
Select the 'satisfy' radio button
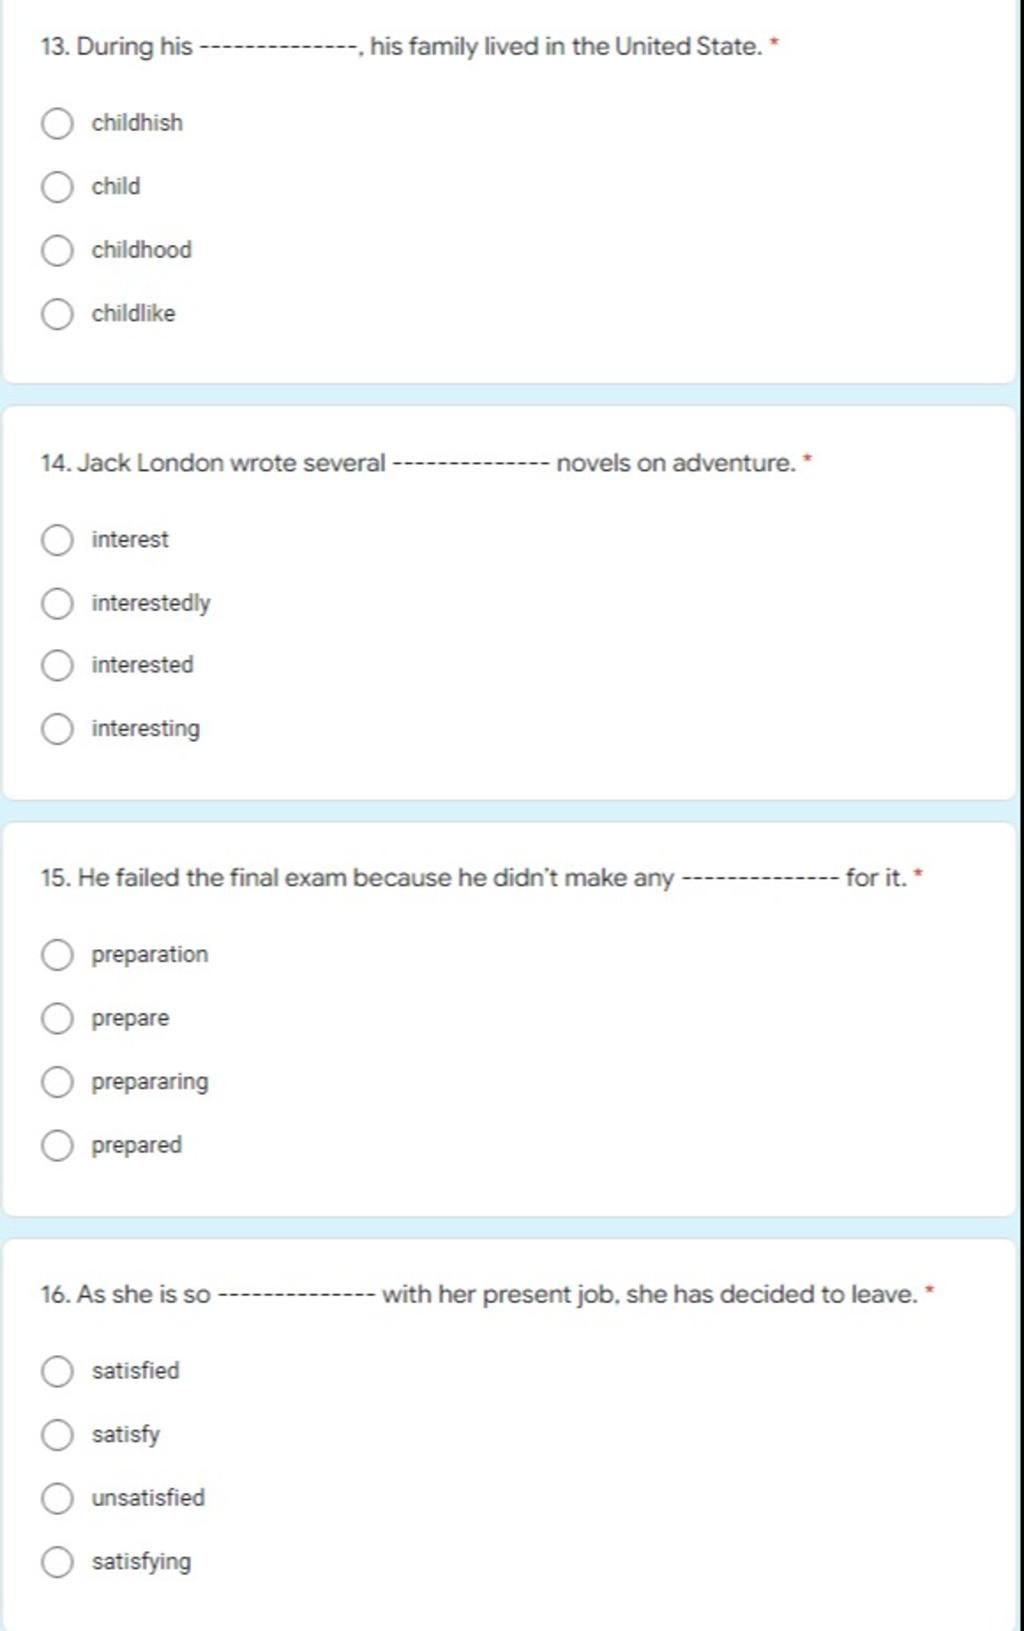pyautogui.click(x=57, y=1435)
